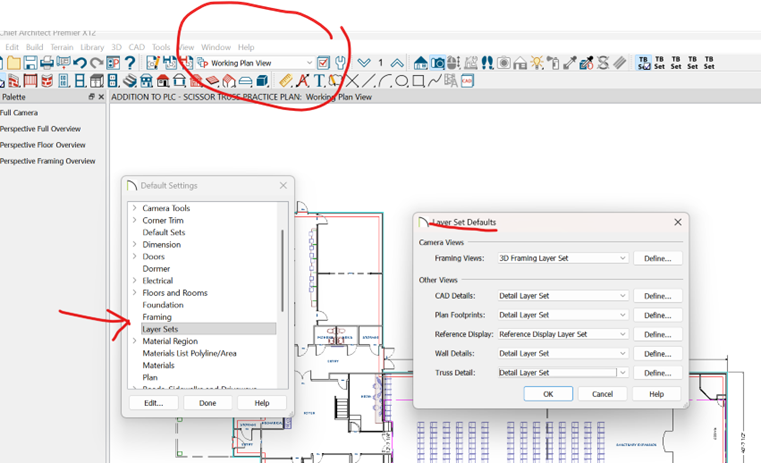Click the wrench preferences icon beside the view dropdown
Viewport: 761px width, 463px height.
338,63
